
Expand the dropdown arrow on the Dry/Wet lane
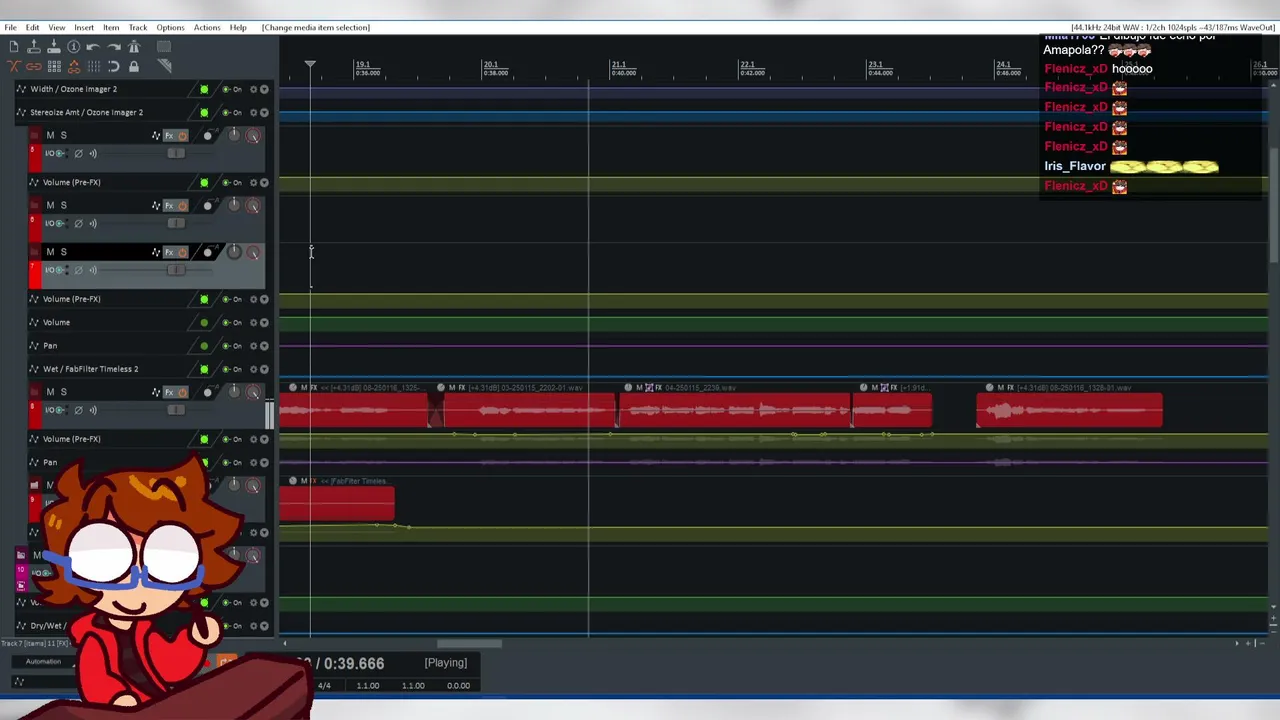[x=264, y=626]
